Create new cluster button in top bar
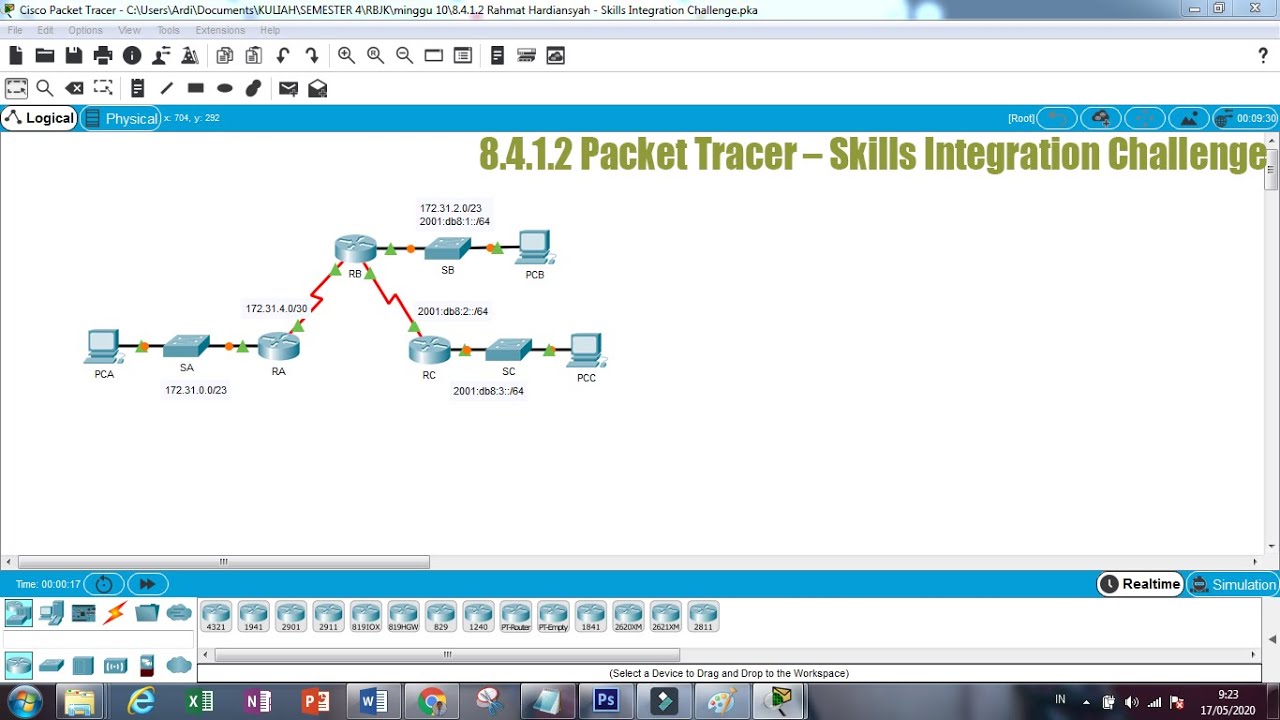 1101,118
